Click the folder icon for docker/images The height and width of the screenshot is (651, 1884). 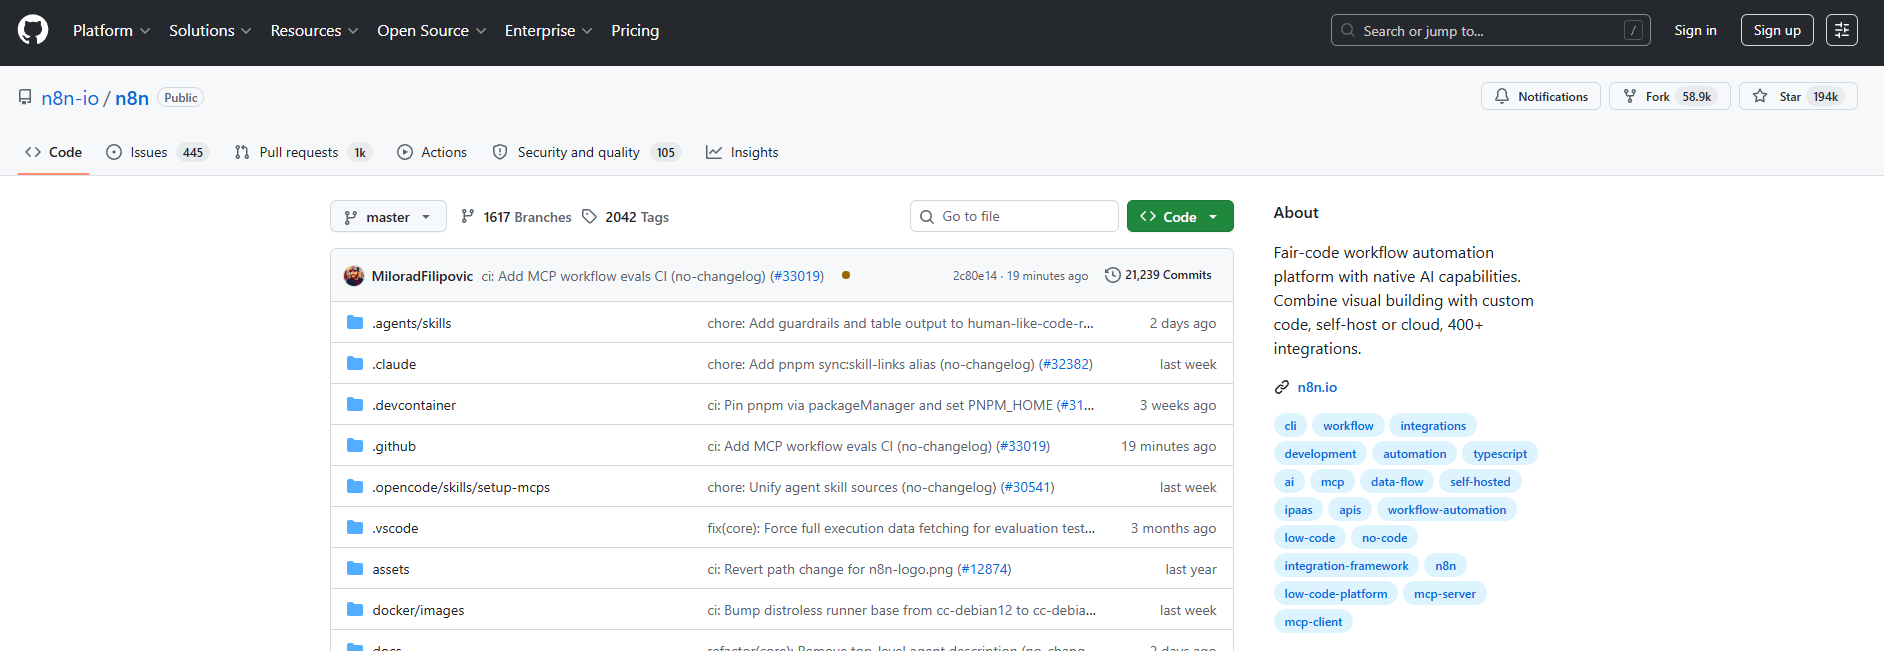click(355, 609)
